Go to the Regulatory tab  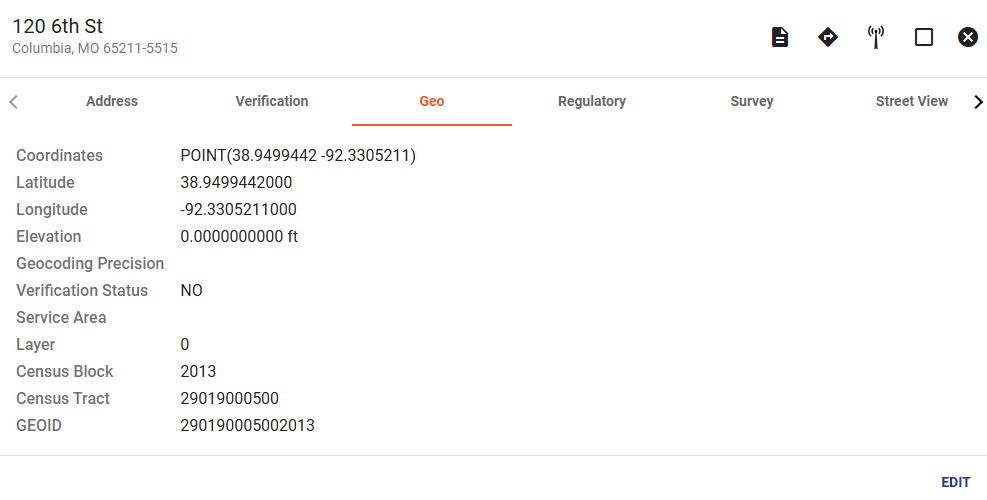(592, 101)
